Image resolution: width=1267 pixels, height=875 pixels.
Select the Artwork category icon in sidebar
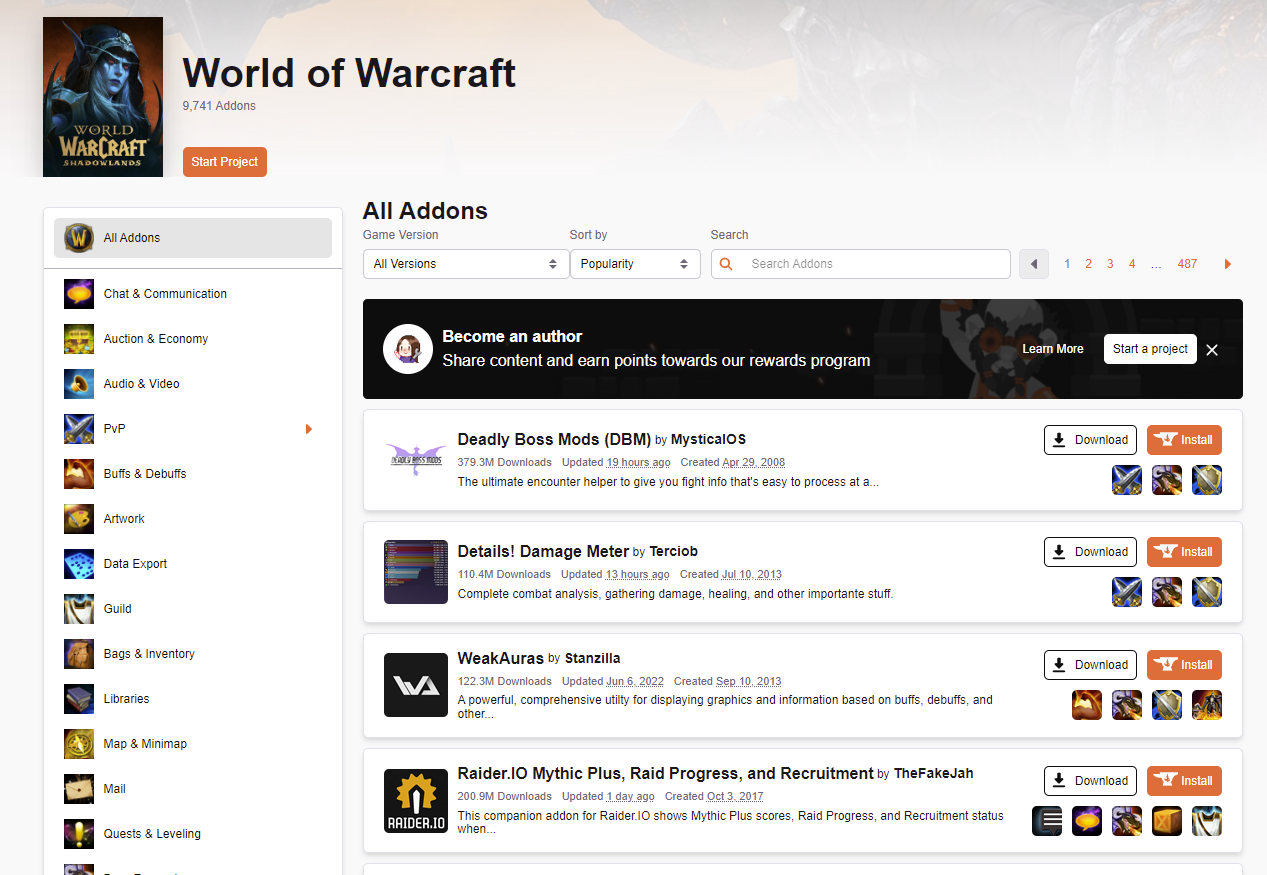[79, 519]
